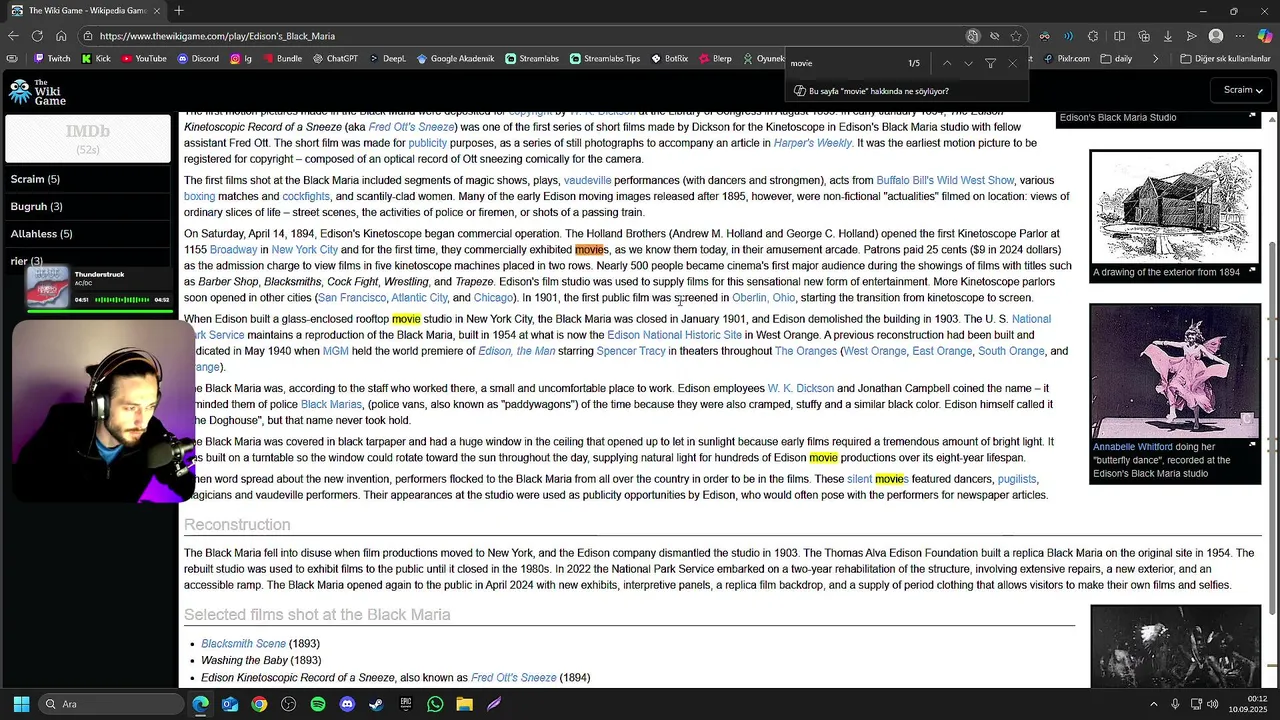The image size is (1280, 720).
Task: Follow the vaudeville link
Action: point(587,181)
